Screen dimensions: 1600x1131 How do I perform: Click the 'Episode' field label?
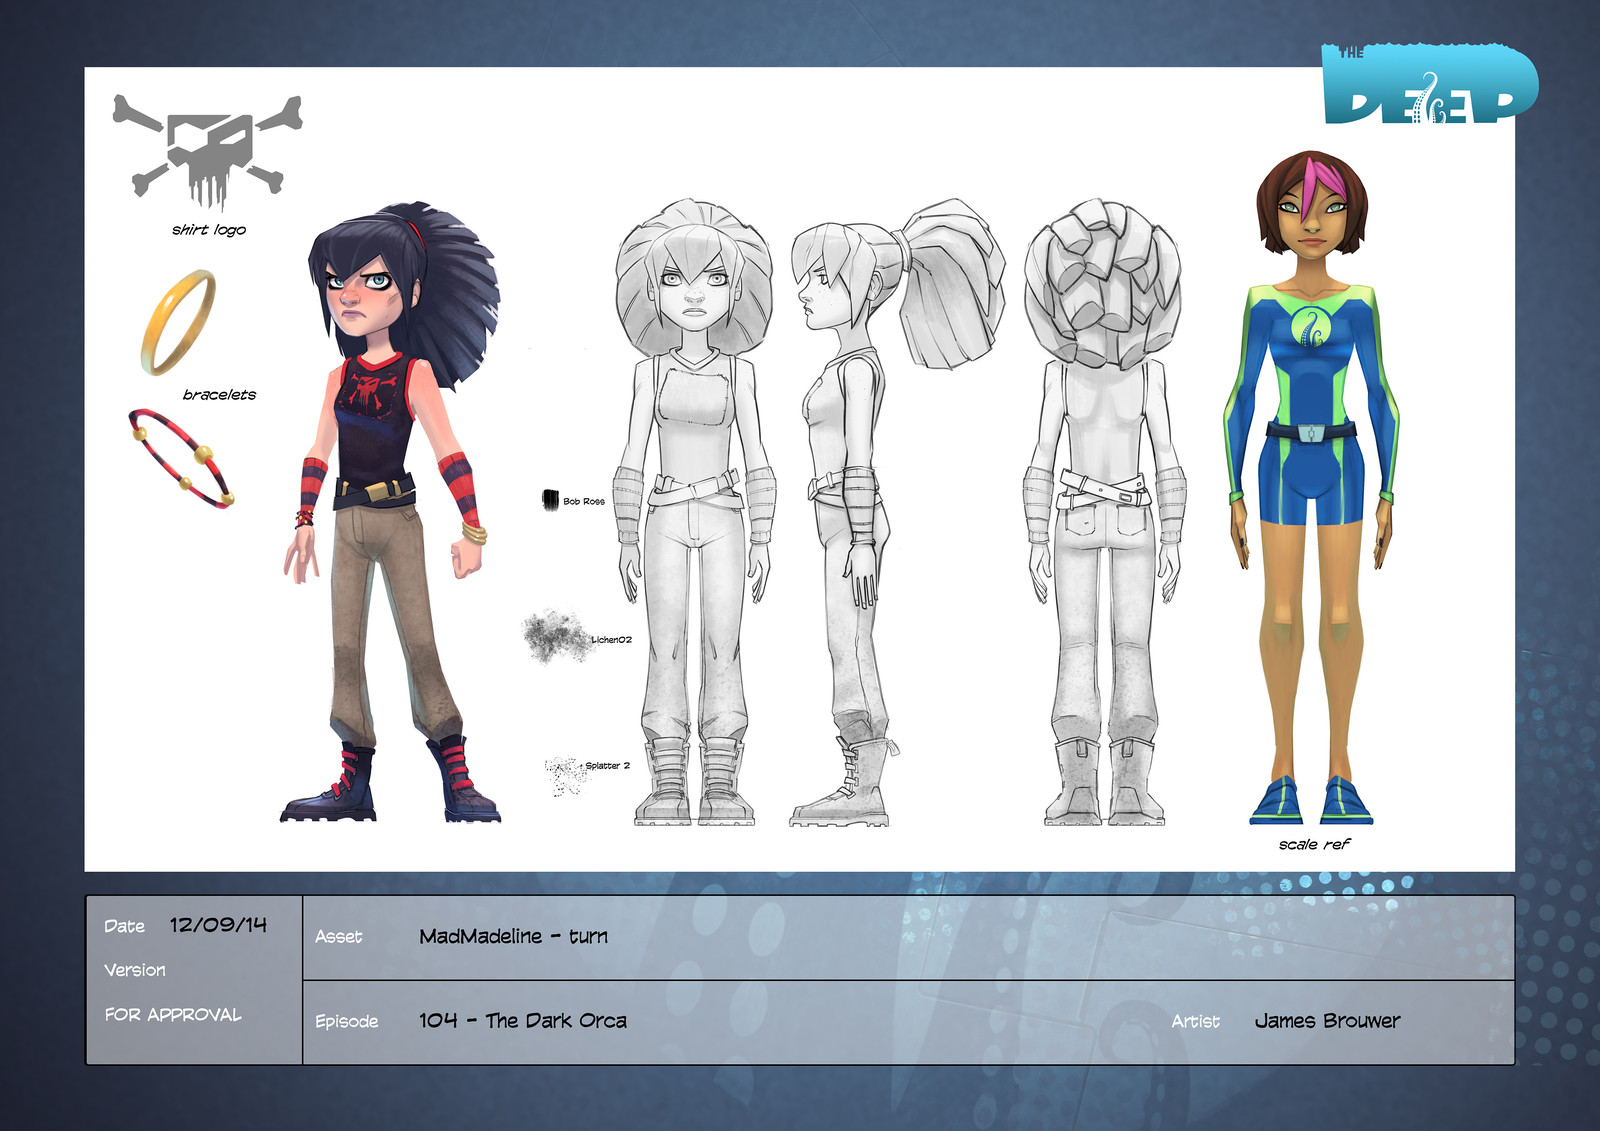pyautogui.click(x=346, y=1021)
